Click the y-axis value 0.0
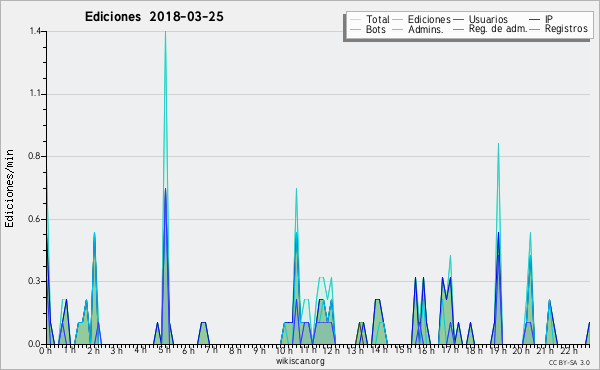Viewport: 600px width, 370px height. click(x=35, y=344)
